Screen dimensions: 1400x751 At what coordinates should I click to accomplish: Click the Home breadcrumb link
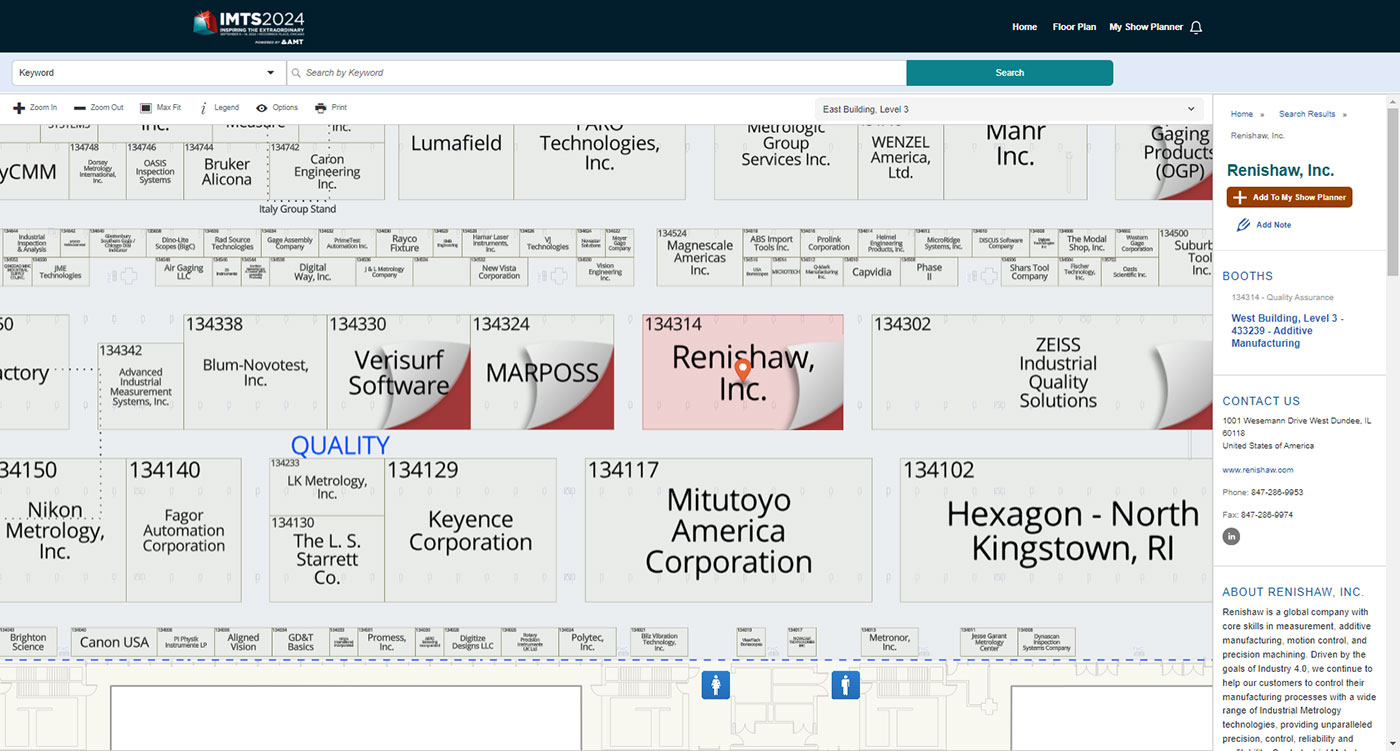tap(1242, 114)
